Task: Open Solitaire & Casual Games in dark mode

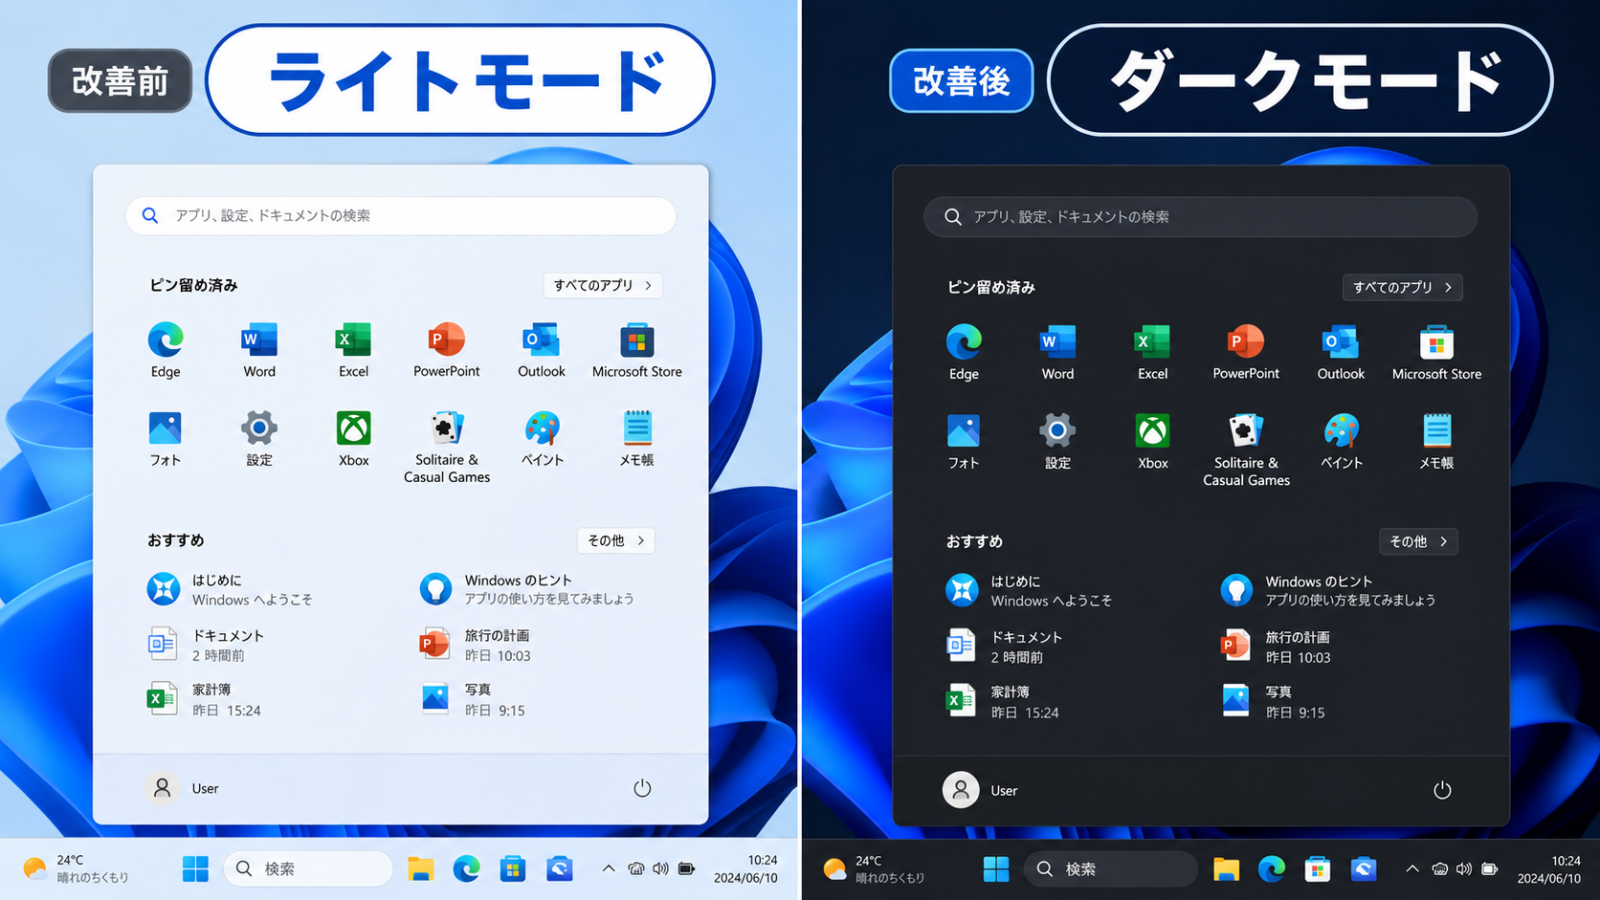Action: (x=1246, y=450)
